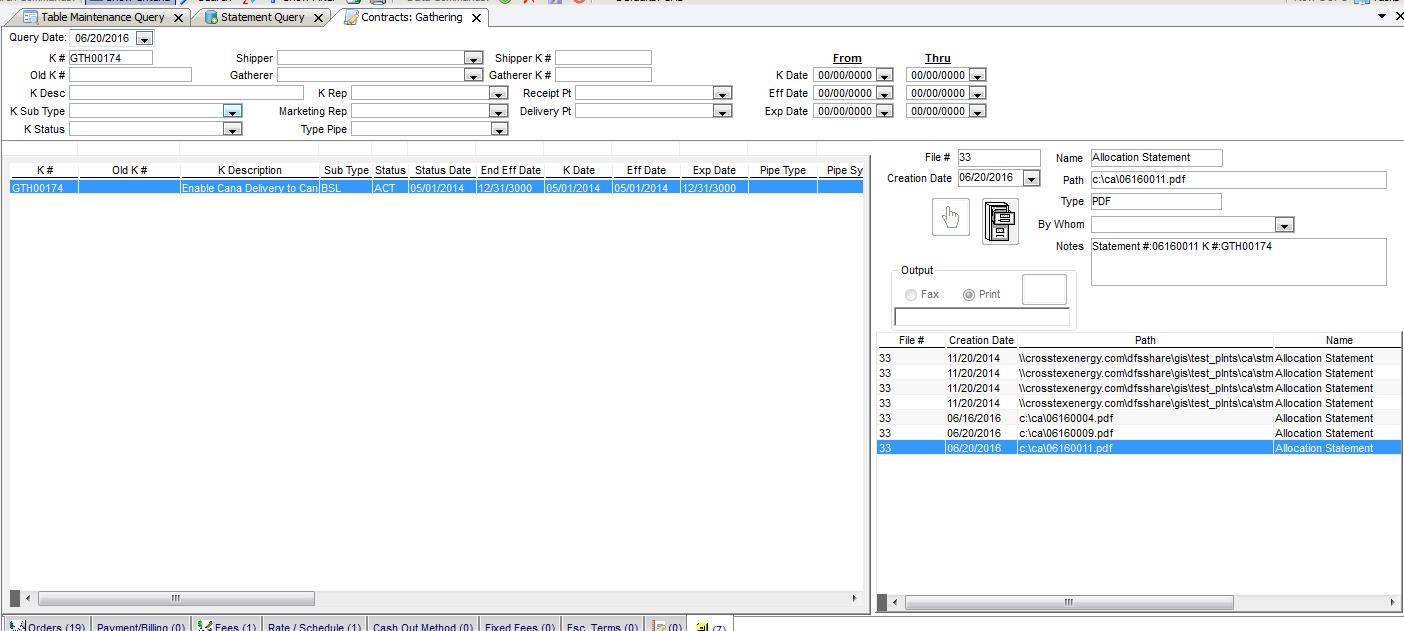Select the Fax output radio button
Viewport: 1404px width, 631px height.
(x=910, y=295)
